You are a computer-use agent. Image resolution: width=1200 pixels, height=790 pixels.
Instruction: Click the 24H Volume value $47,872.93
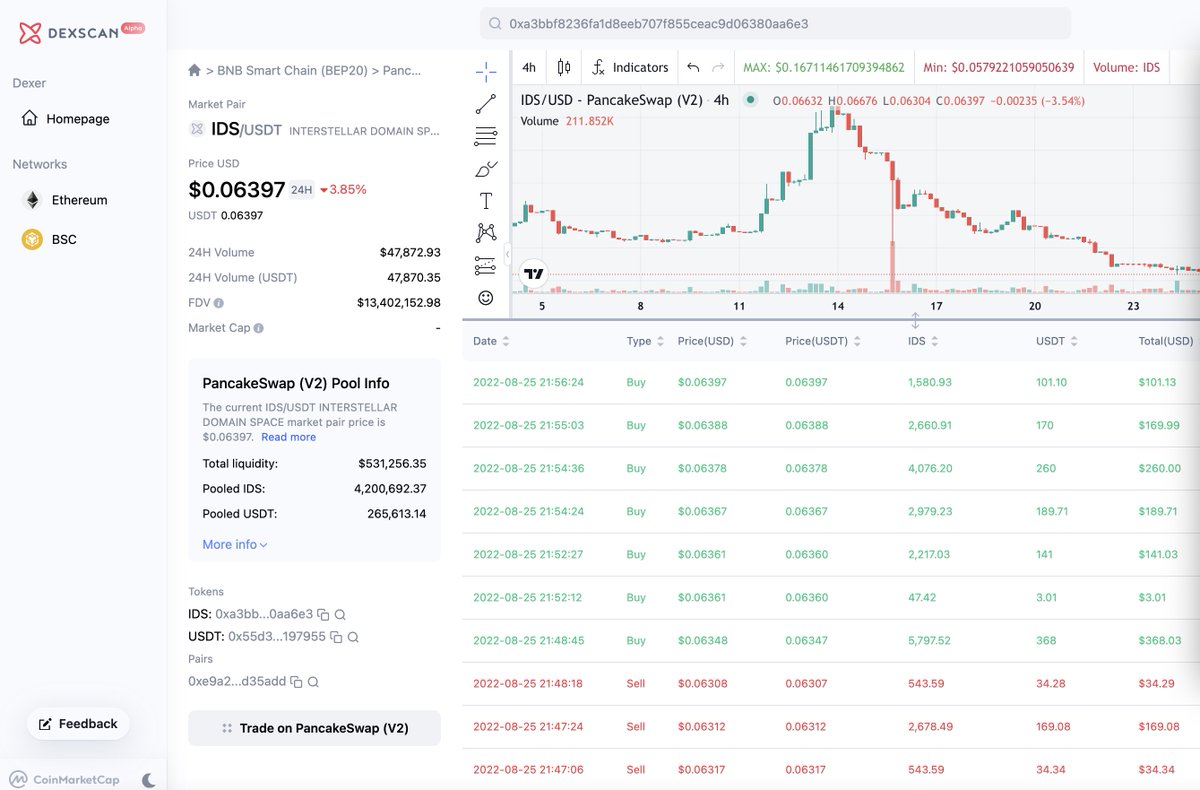[410, 252]
